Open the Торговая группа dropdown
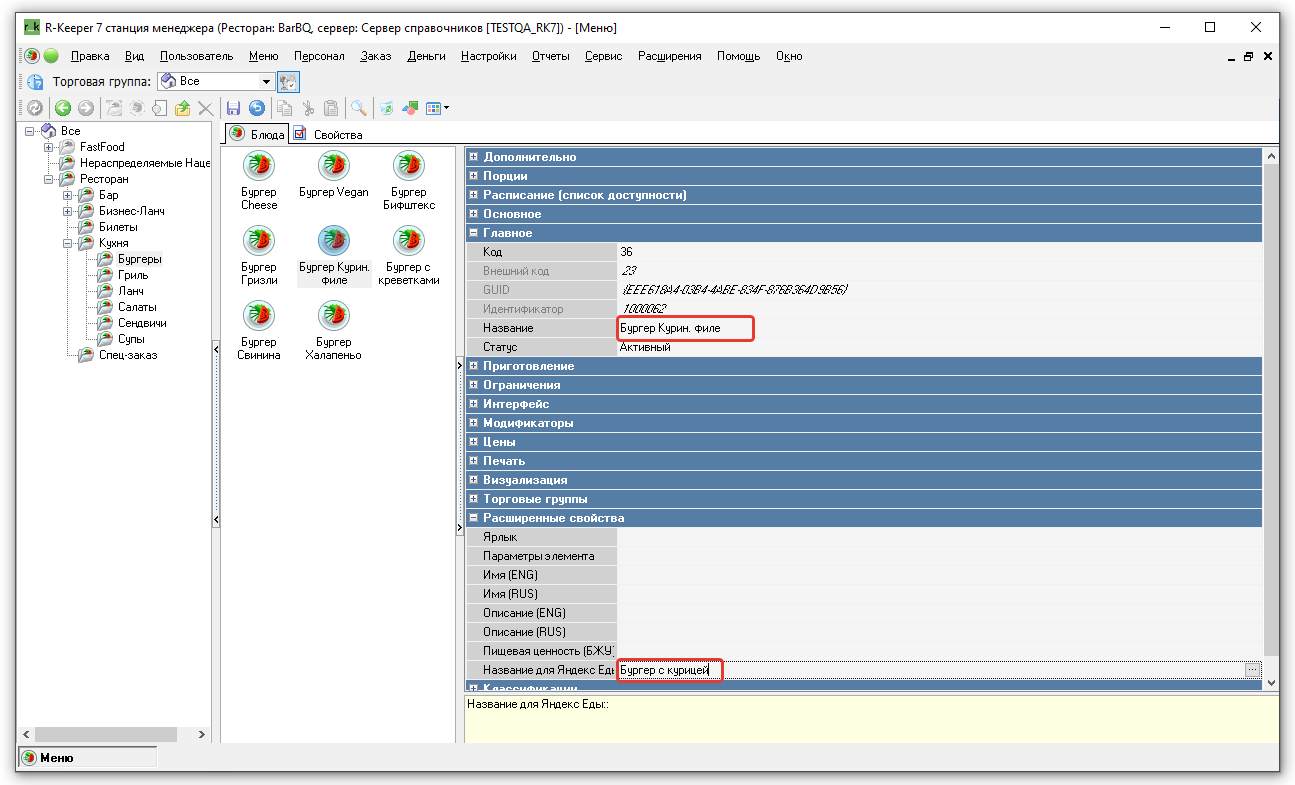Viewport: 1295px width, 785px height. click(266, 81)
